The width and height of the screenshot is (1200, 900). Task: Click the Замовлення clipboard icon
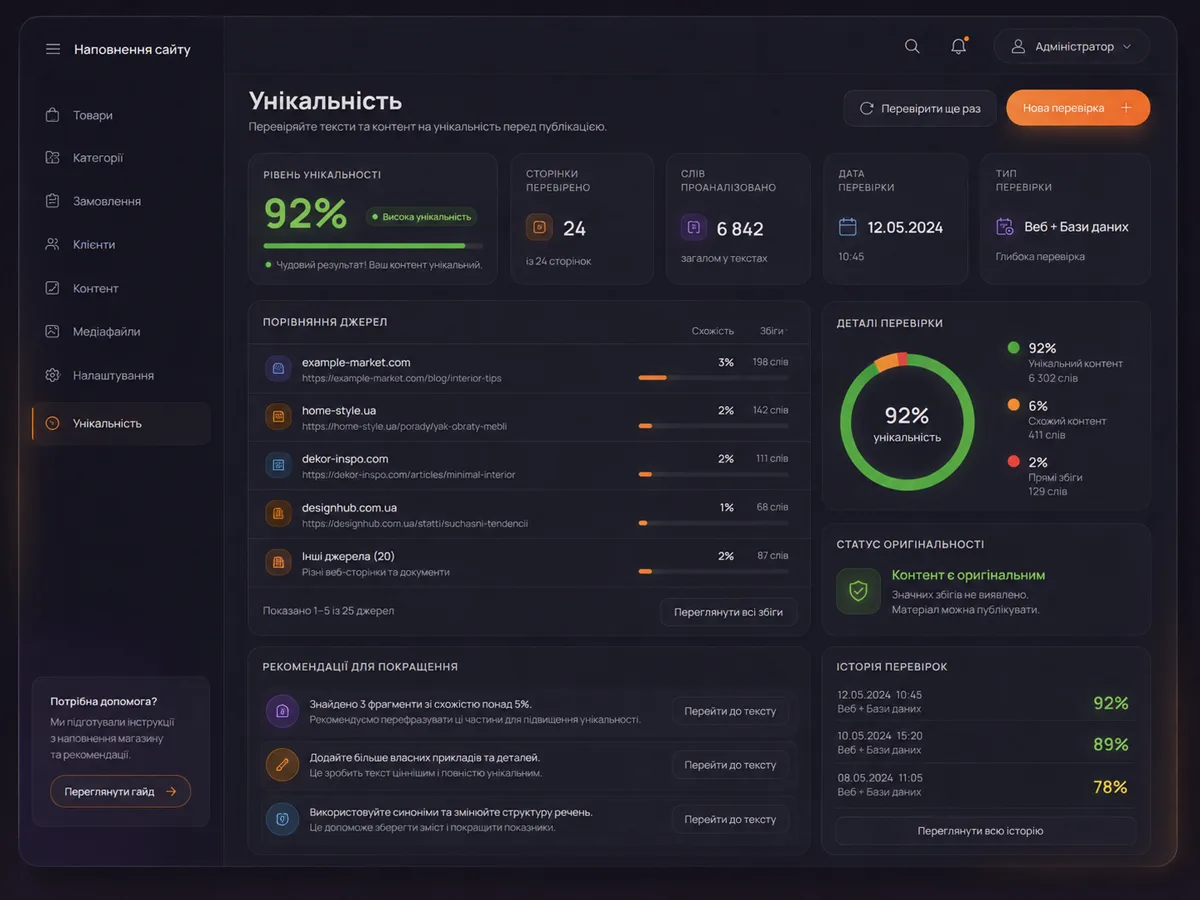tap(53, 201)
